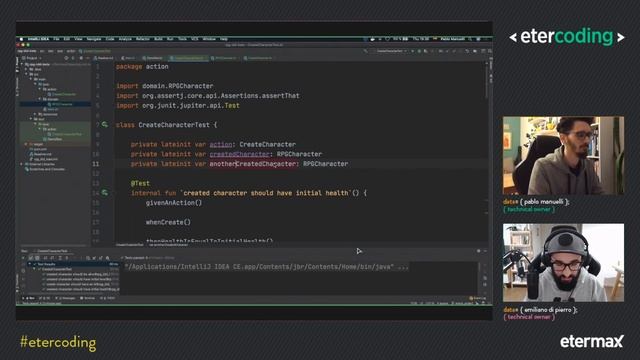This screenshot has height=360, width=640.
Task: Open the Terminal tool window button
Action: click(87, 298)
